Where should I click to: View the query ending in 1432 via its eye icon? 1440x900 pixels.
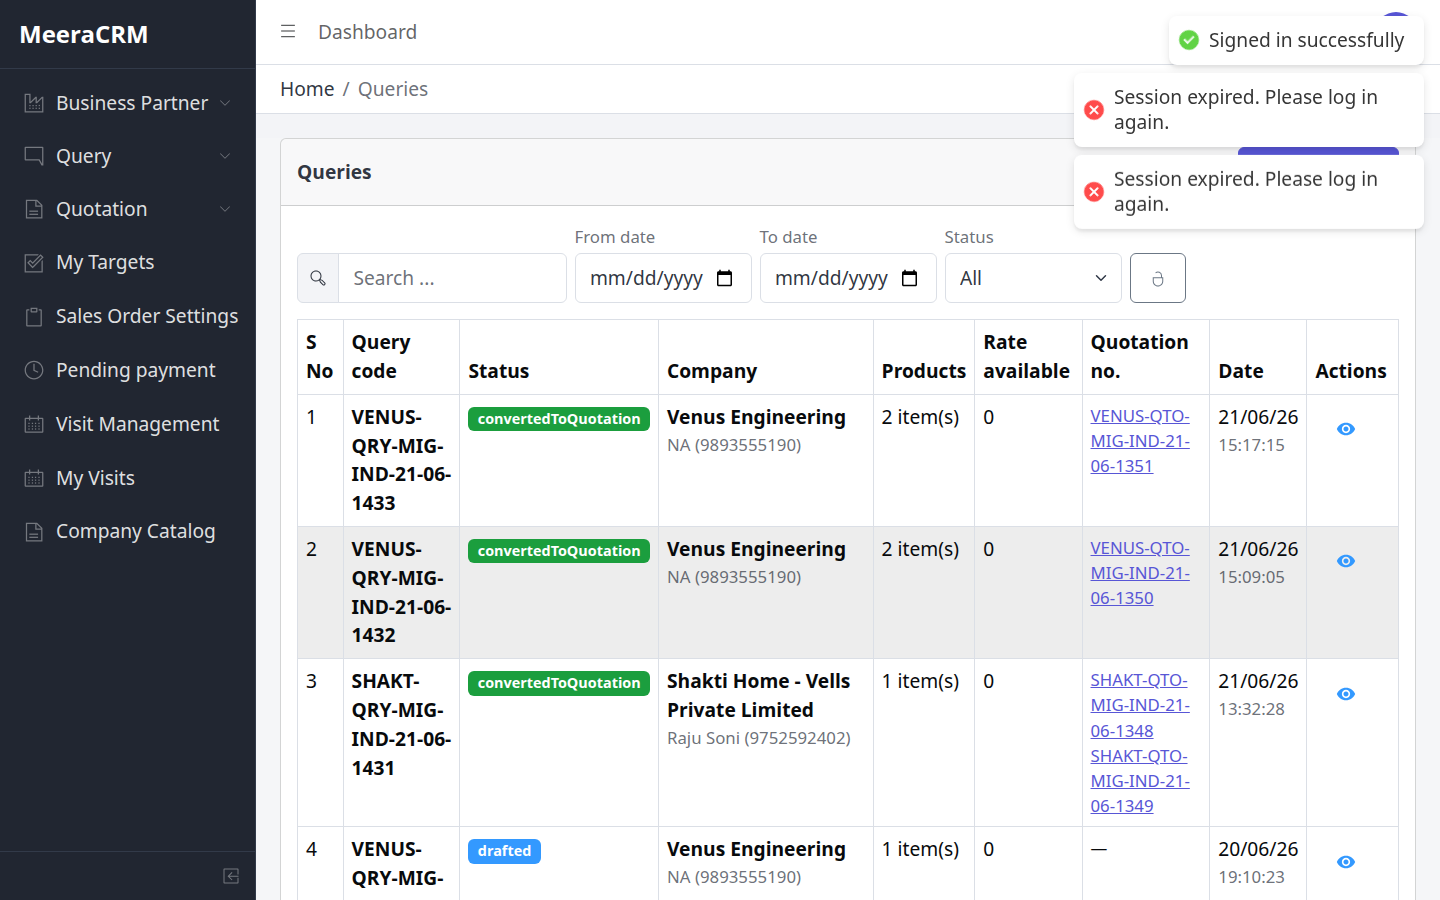[x=1346, y=561]
